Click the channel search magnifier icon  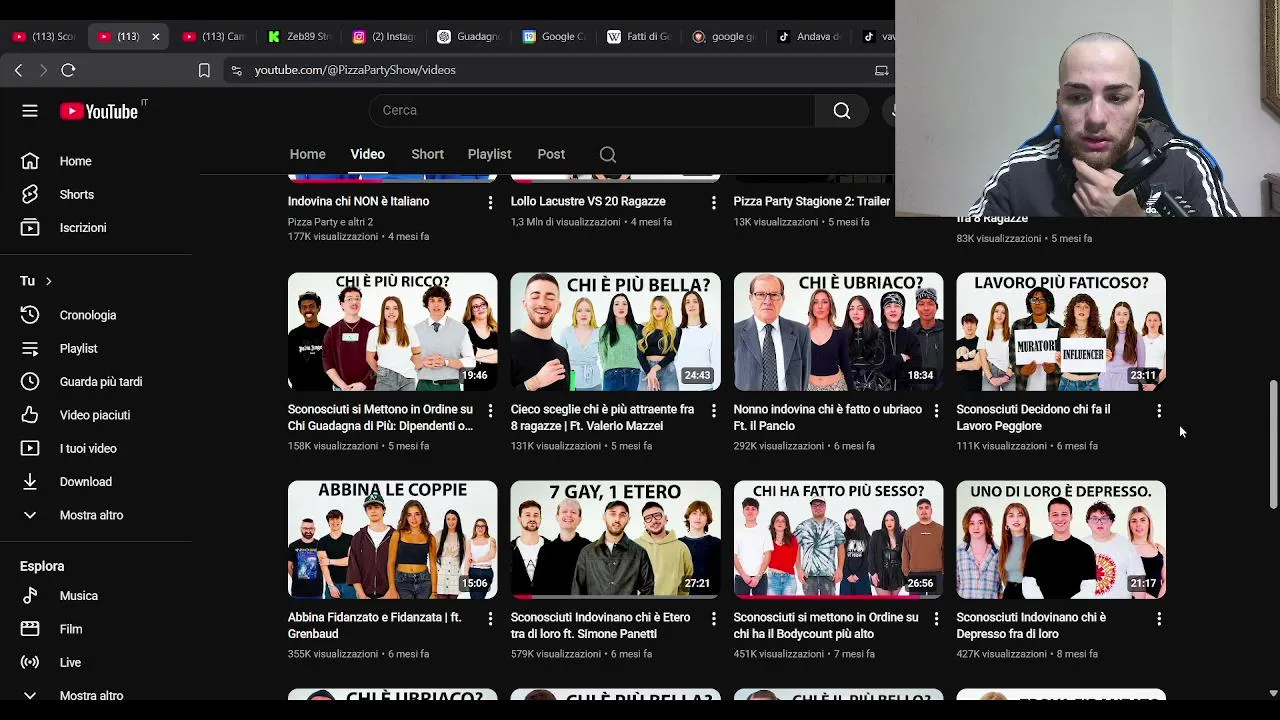point(608,155)
